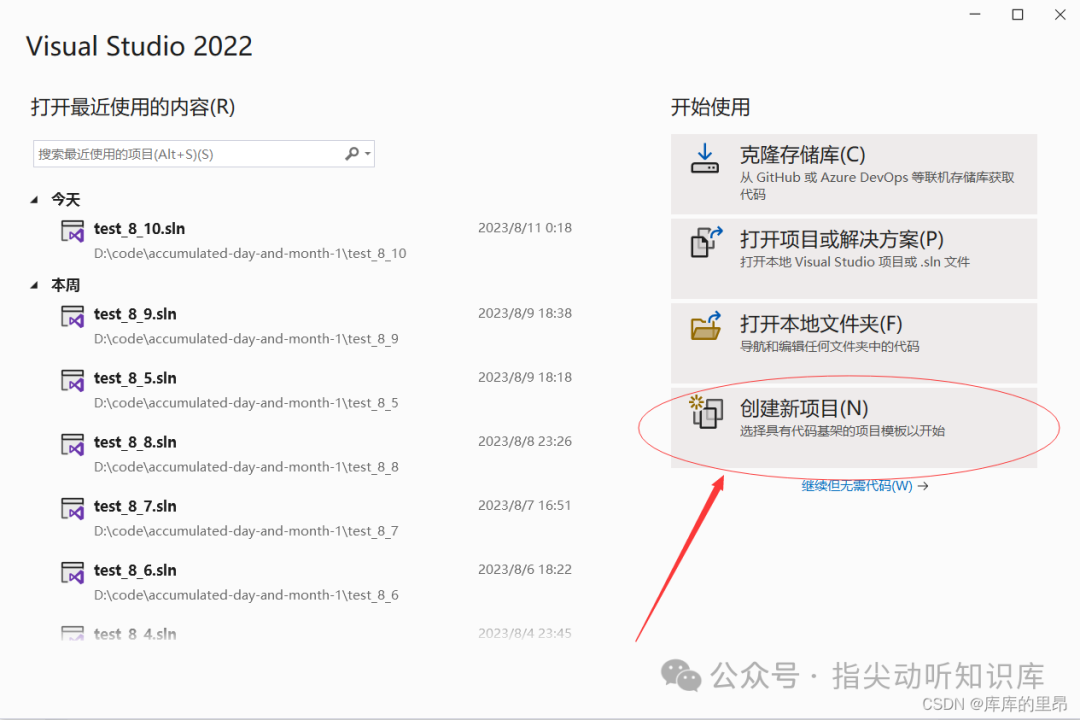Image resolution: width=1080 pixels, height=720 pixels.
Task: Click the clone repository download icon
Action: point(705,158)
